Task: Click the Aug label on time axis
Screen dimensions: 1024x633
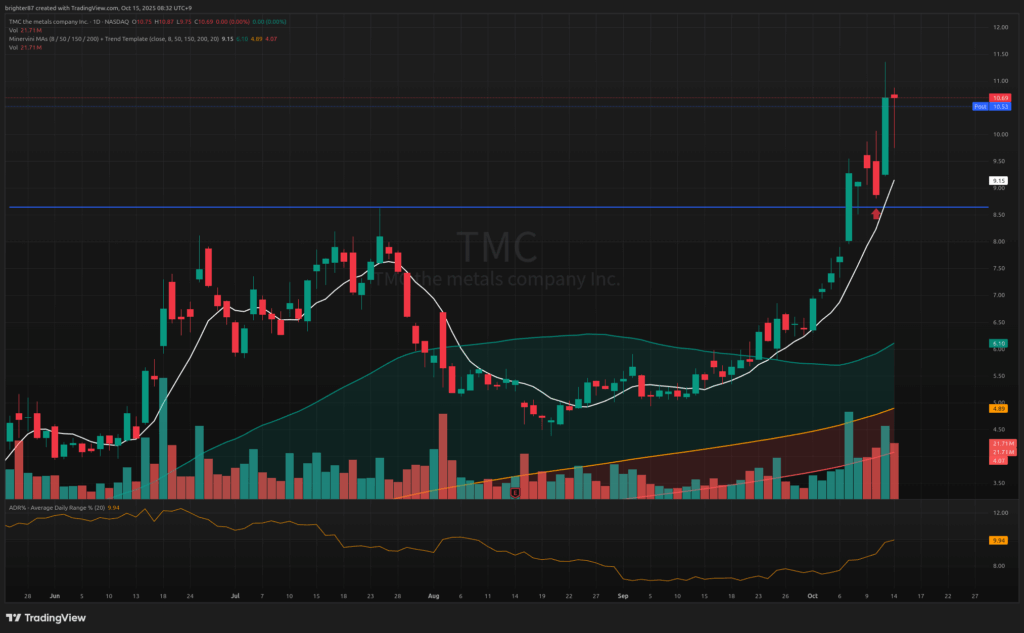Action: coord(433,595)
